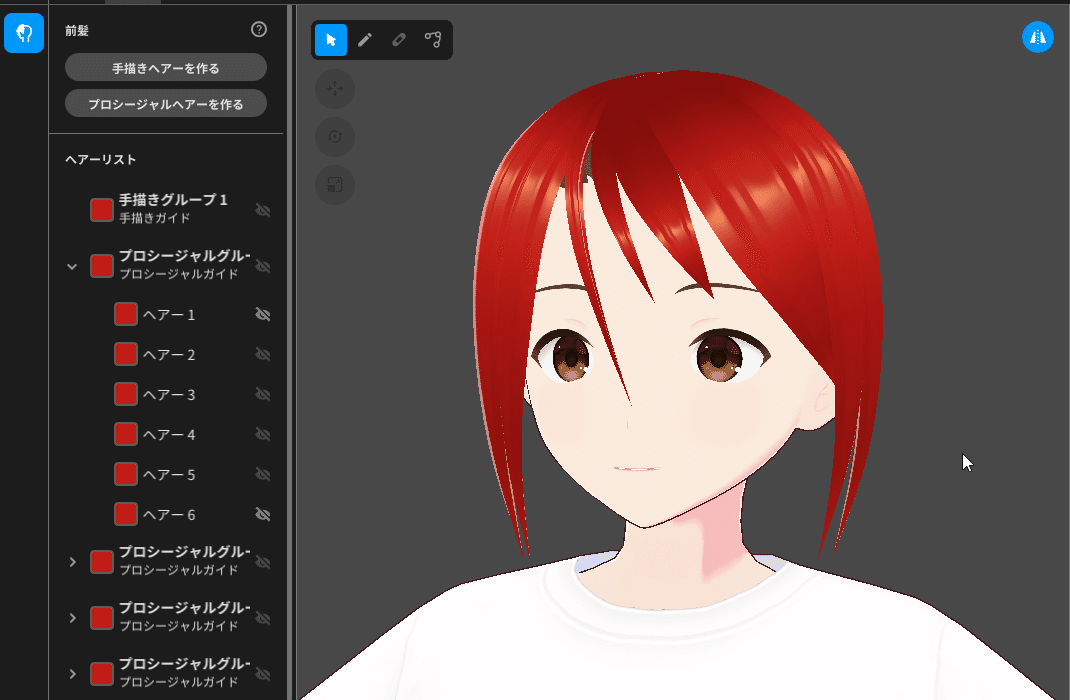Switch to the Brush drawing tool
The width and height of the screenshot is (1070, 700).
click(365, 40)
